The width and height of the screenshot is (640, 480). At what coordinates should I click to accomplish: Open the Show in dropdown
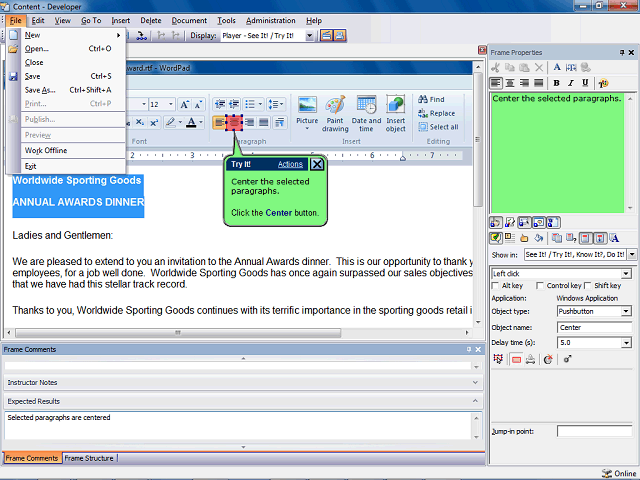coord(632,254)
